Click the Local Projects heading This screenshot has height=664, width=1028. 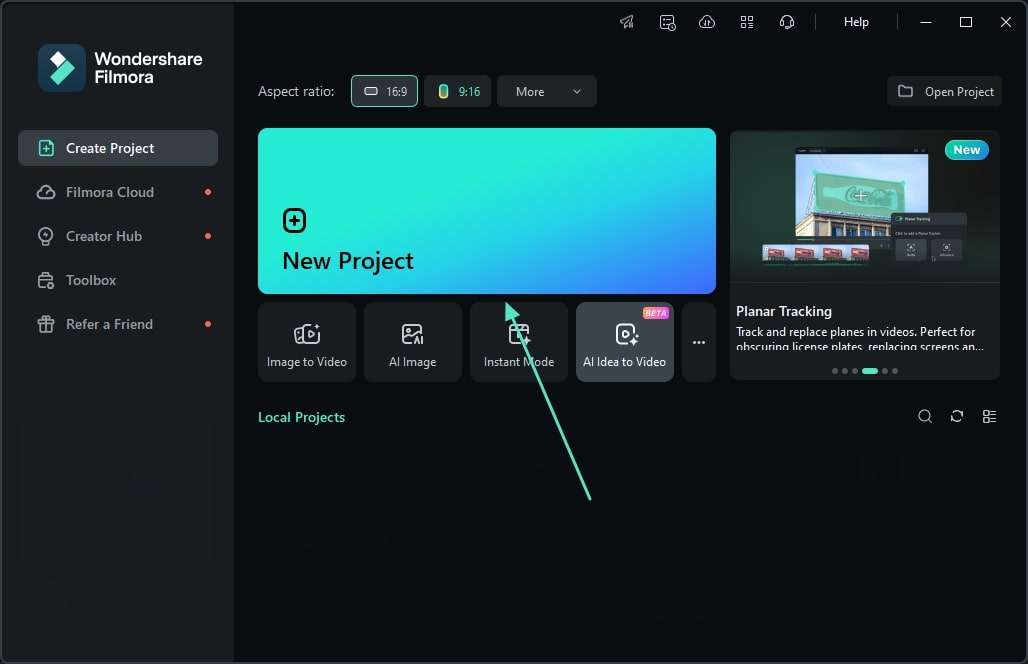tap(302, 417)
